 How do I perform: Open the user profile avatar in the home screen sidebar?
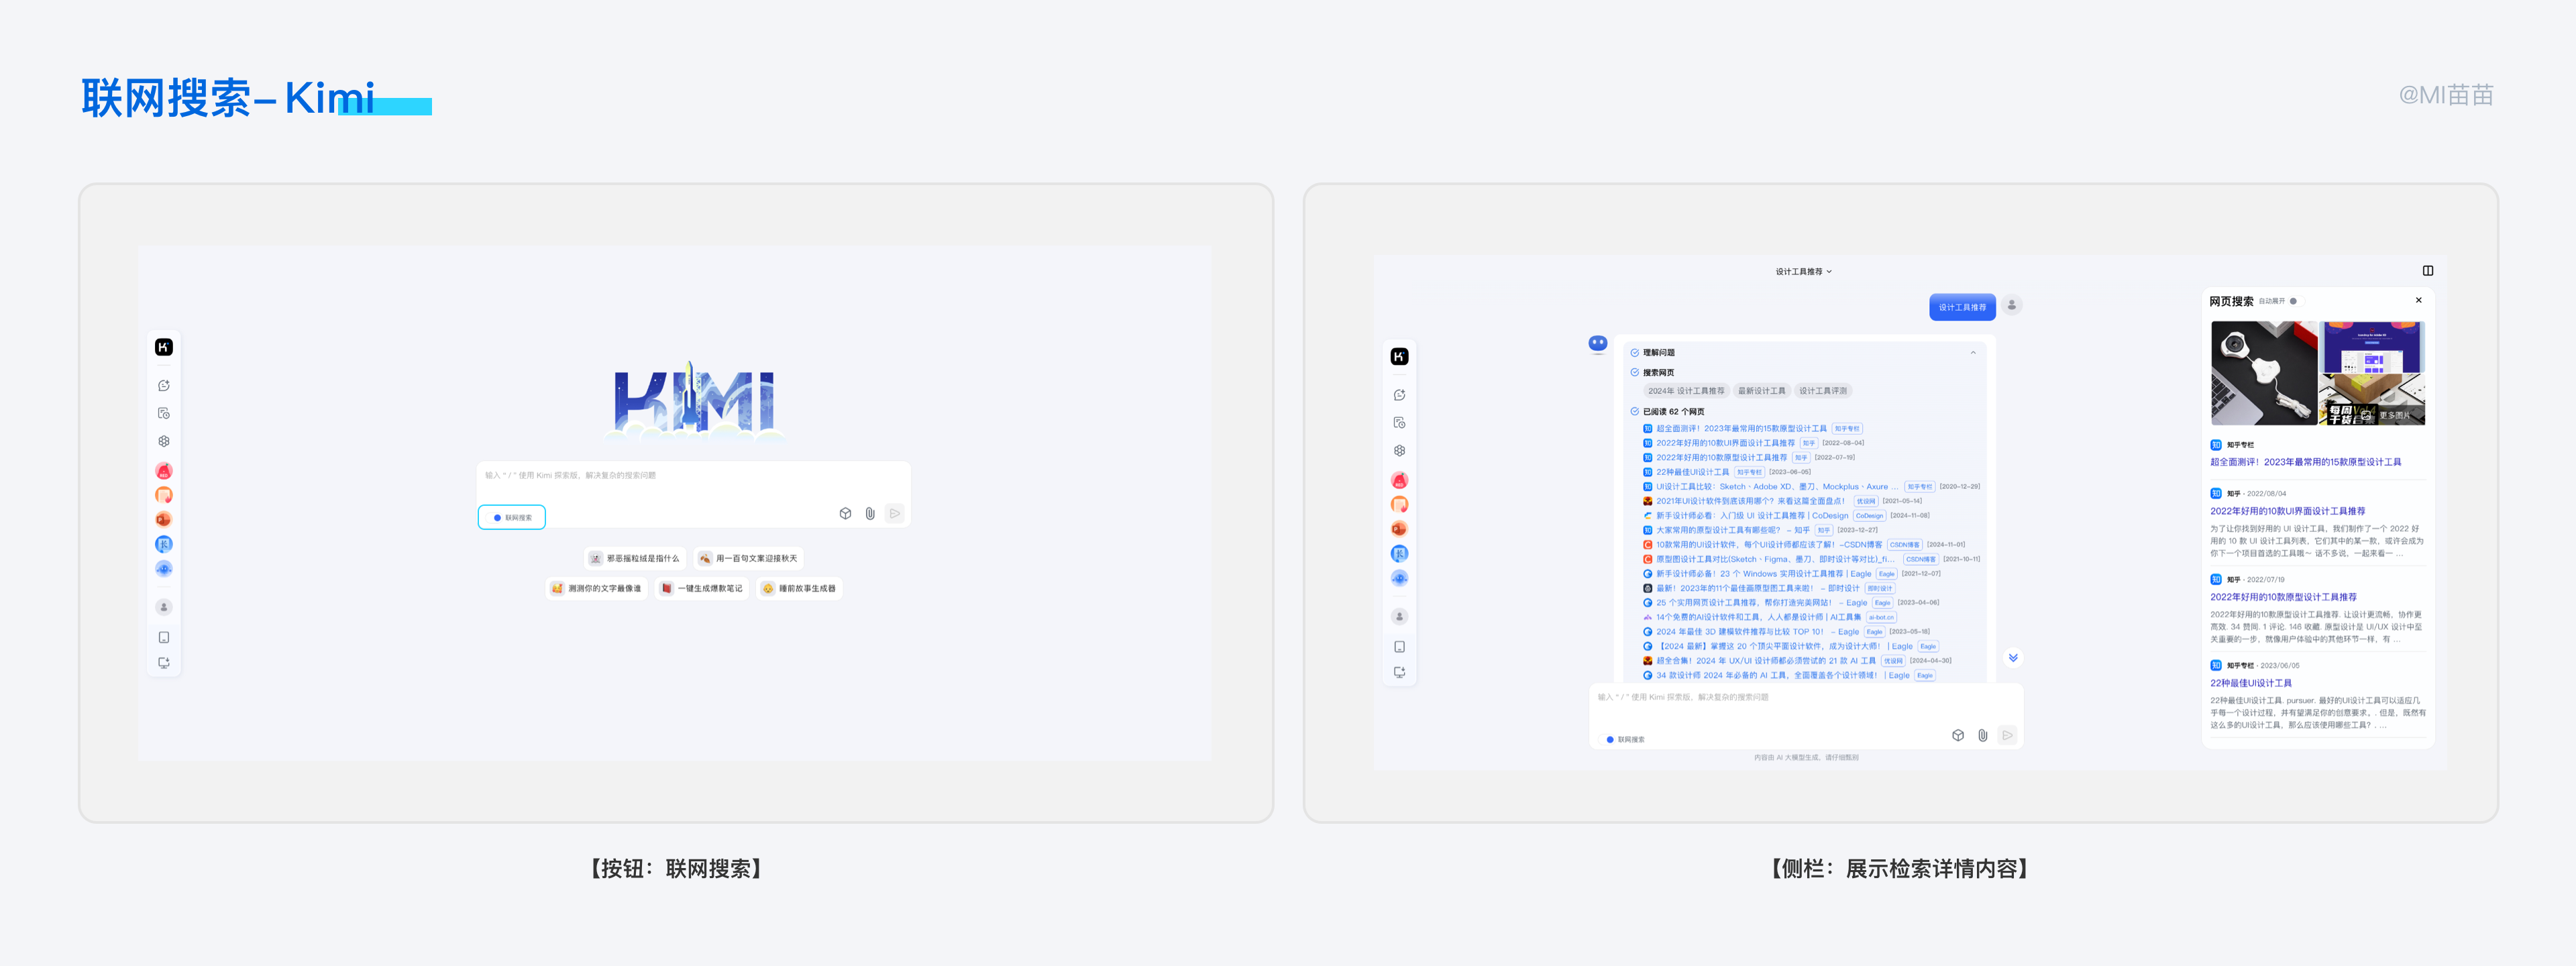[x=164, y=607]
